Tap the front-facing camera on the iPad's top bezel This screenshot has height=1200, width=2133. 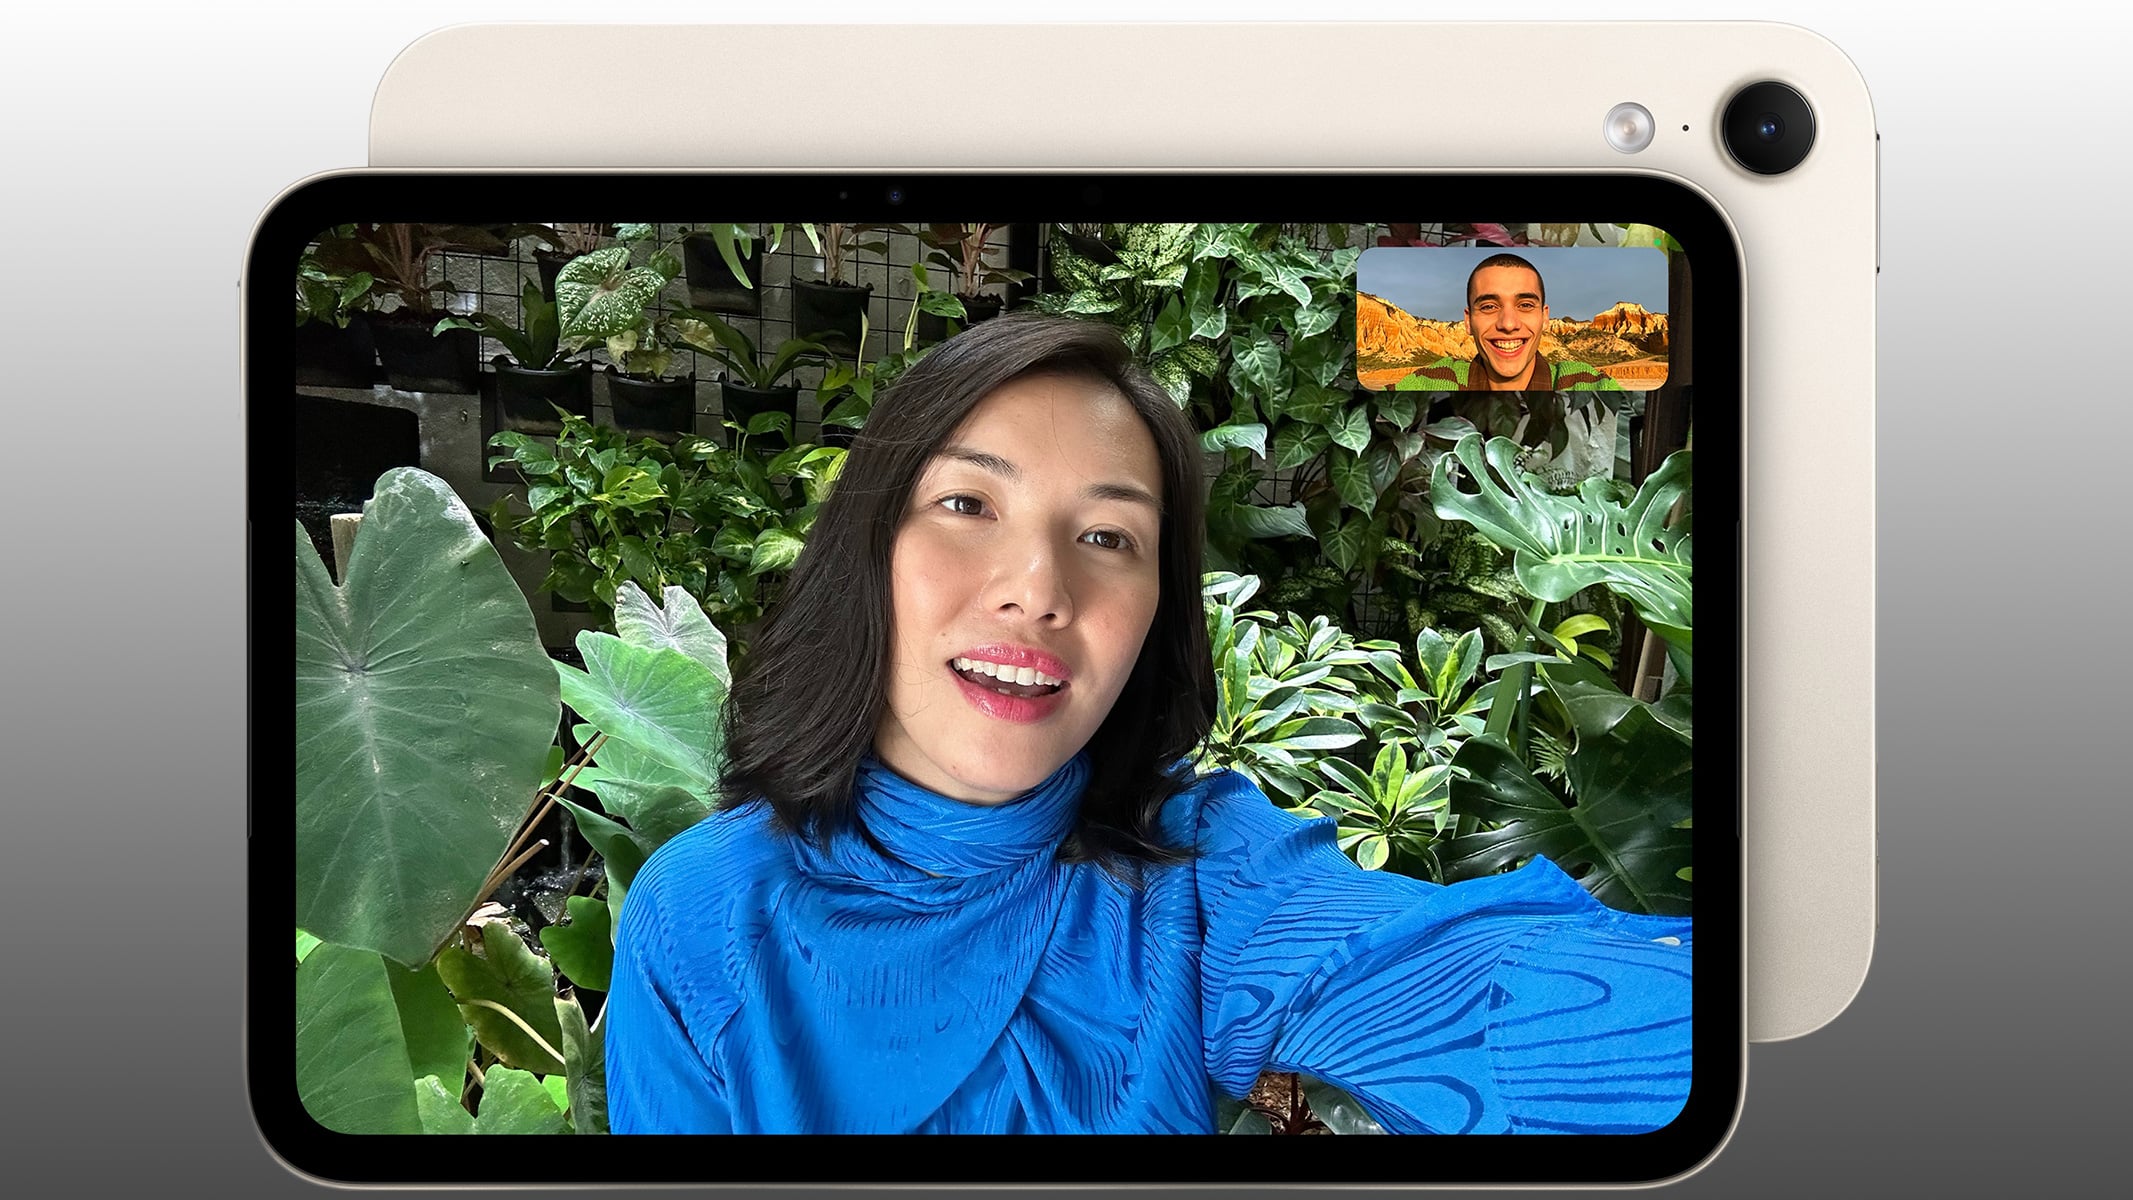(x=893, y=195)
